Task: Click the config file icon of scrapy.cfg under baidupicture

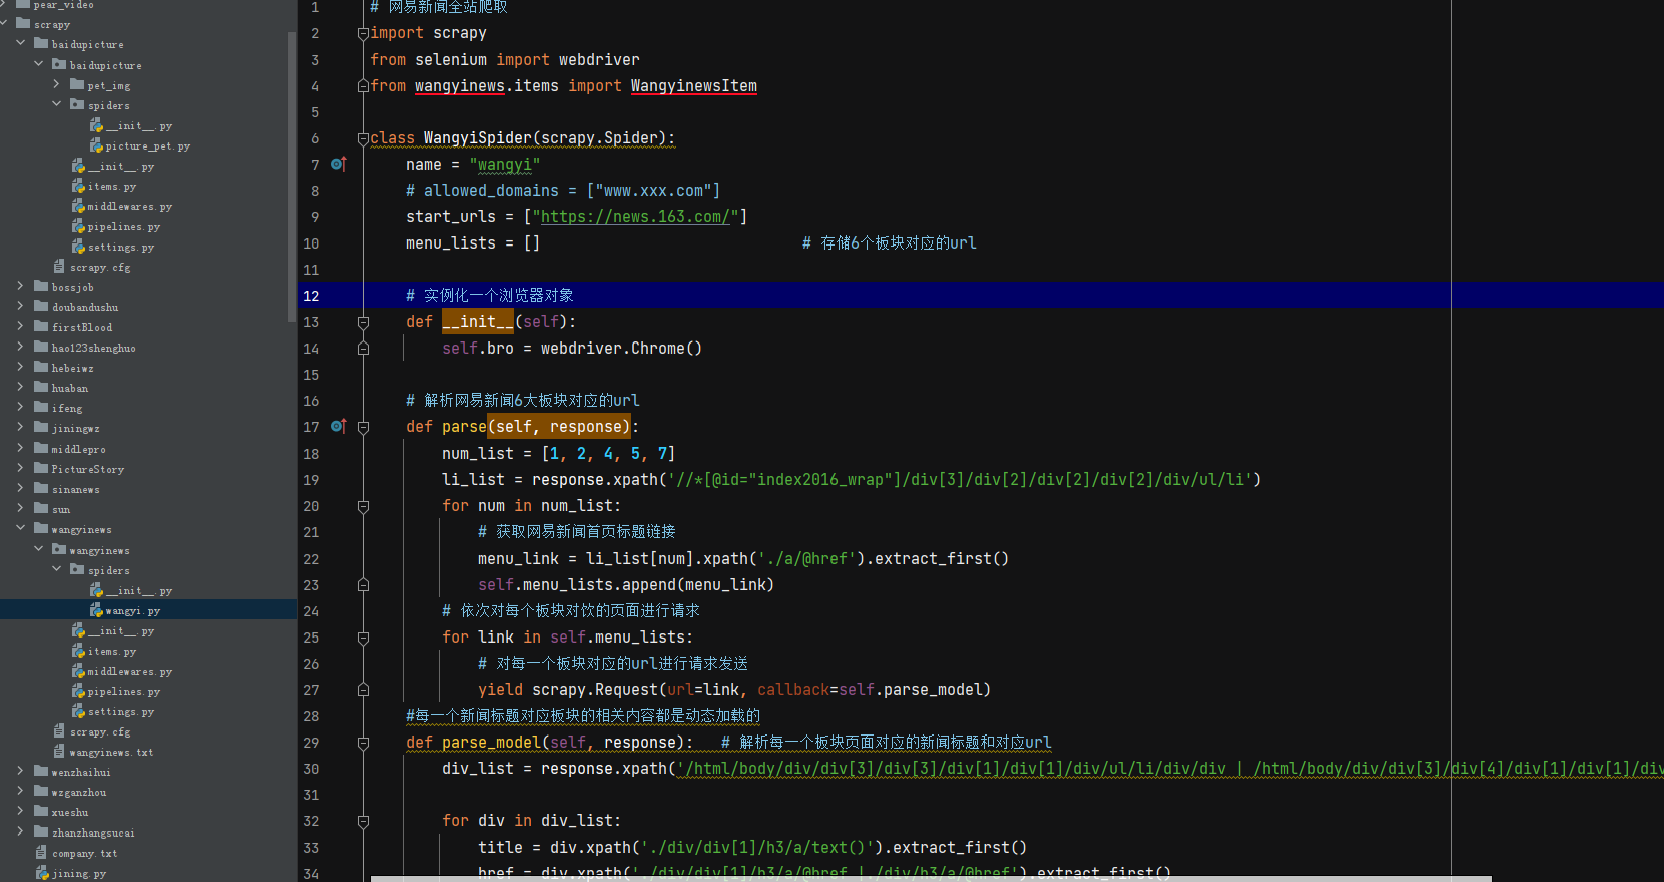Action: [59, 267]
